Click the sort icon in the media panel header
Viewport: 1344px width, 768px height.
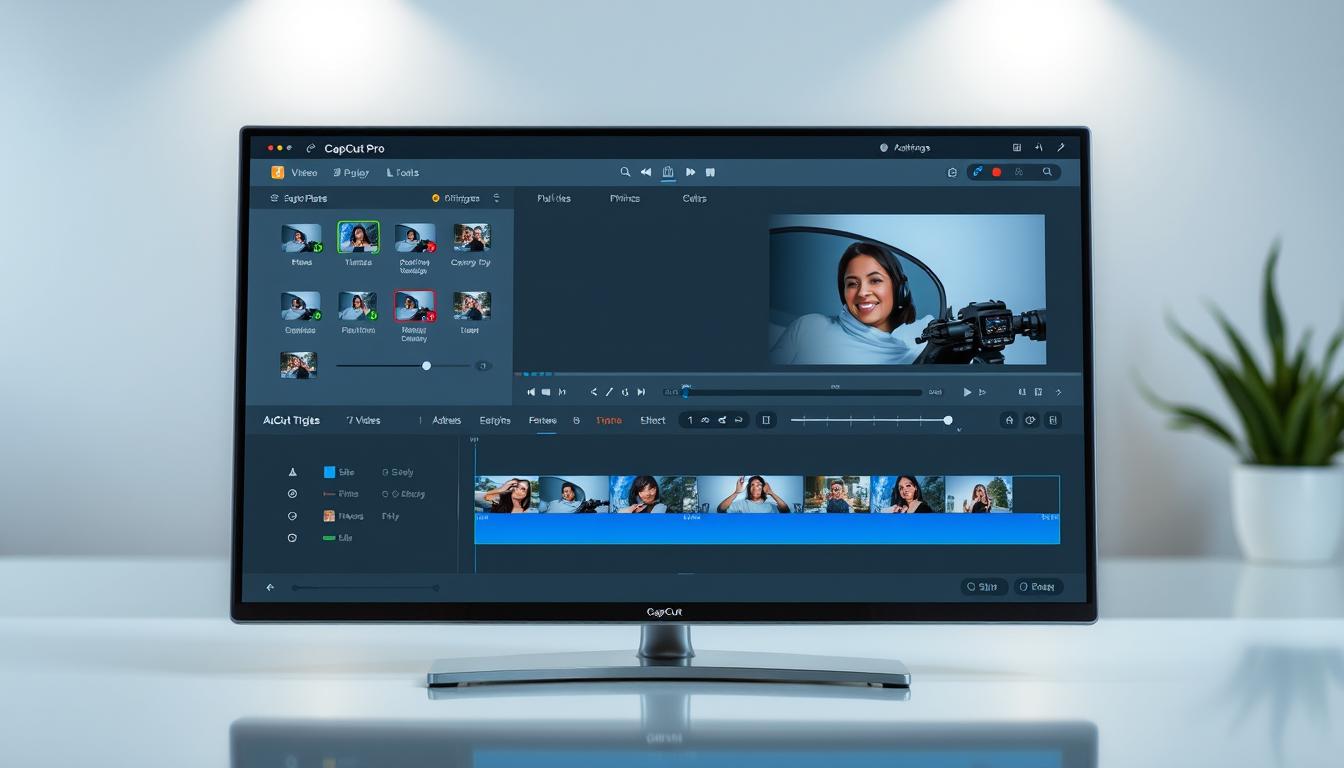(x=497, y=198)
